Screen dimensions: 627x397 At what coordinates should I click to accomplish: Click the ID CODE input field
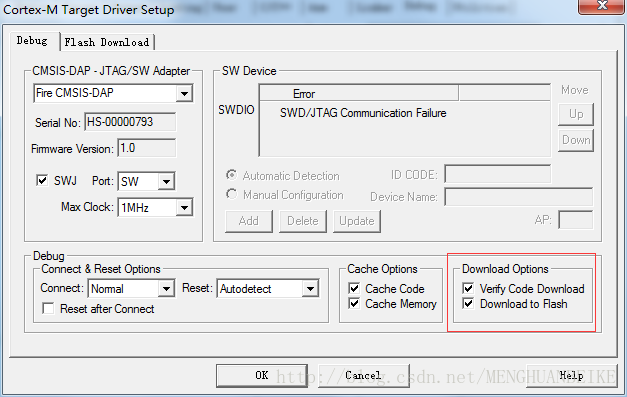498,174
